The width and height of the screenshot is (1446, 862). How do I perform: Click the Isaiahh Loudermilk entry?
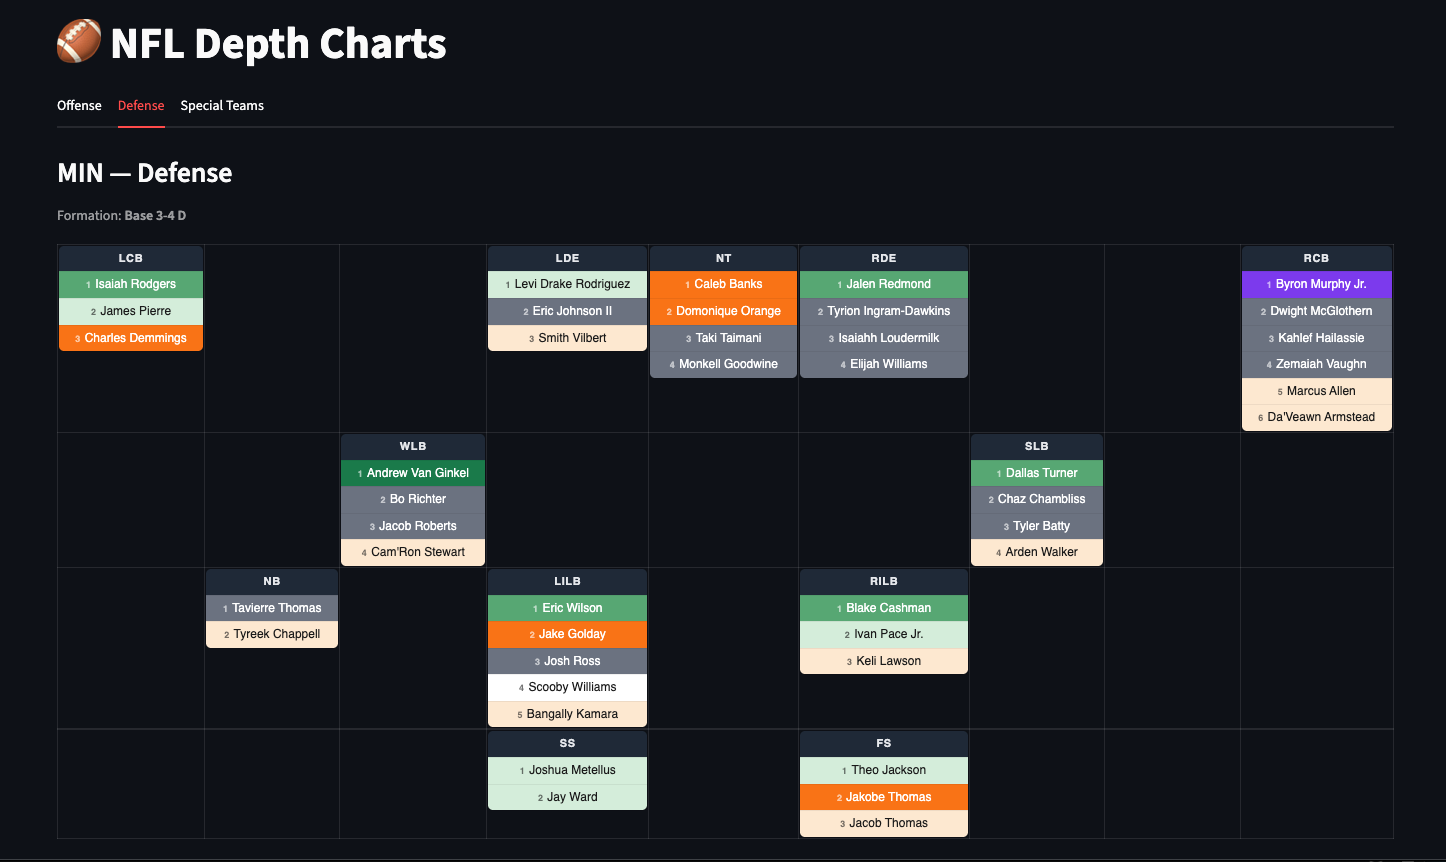[x=884, y=338]
